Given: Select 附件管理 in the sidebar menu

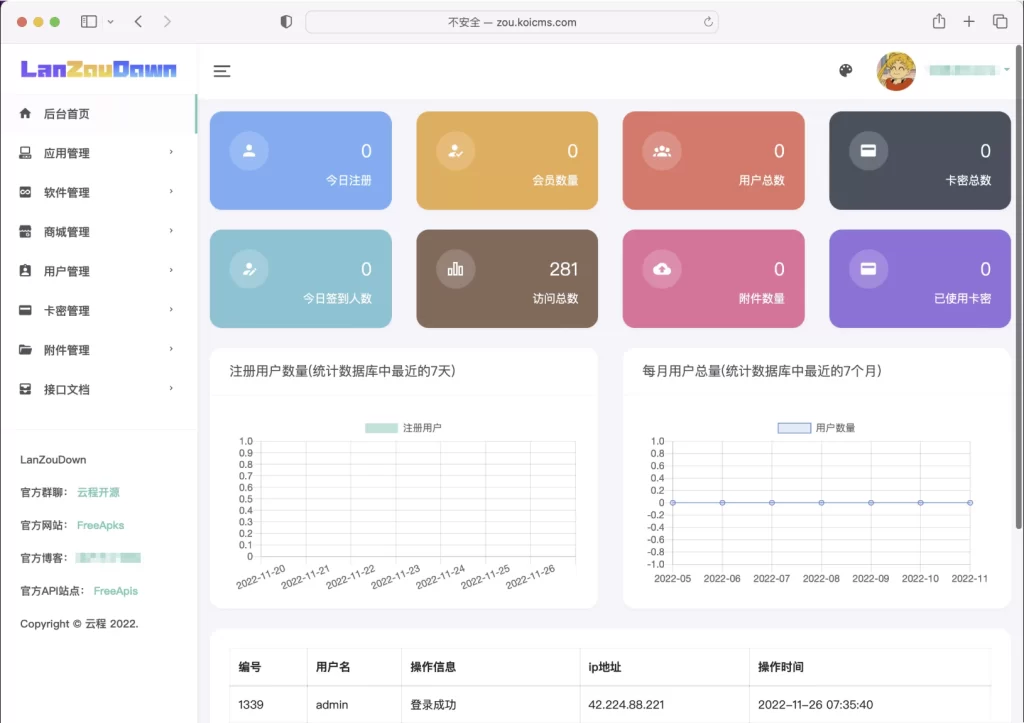Looking at the screenshot, I should click(24, 350).
